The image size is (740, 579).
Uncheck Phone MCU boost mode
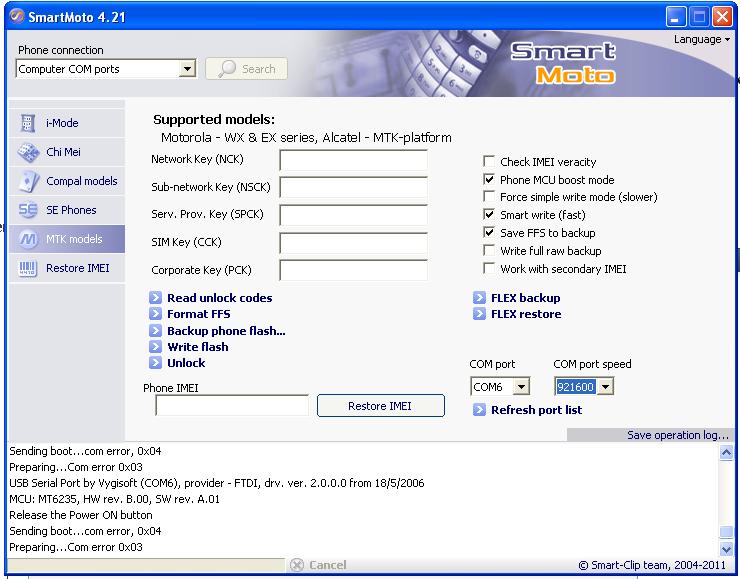pos(489,180)
